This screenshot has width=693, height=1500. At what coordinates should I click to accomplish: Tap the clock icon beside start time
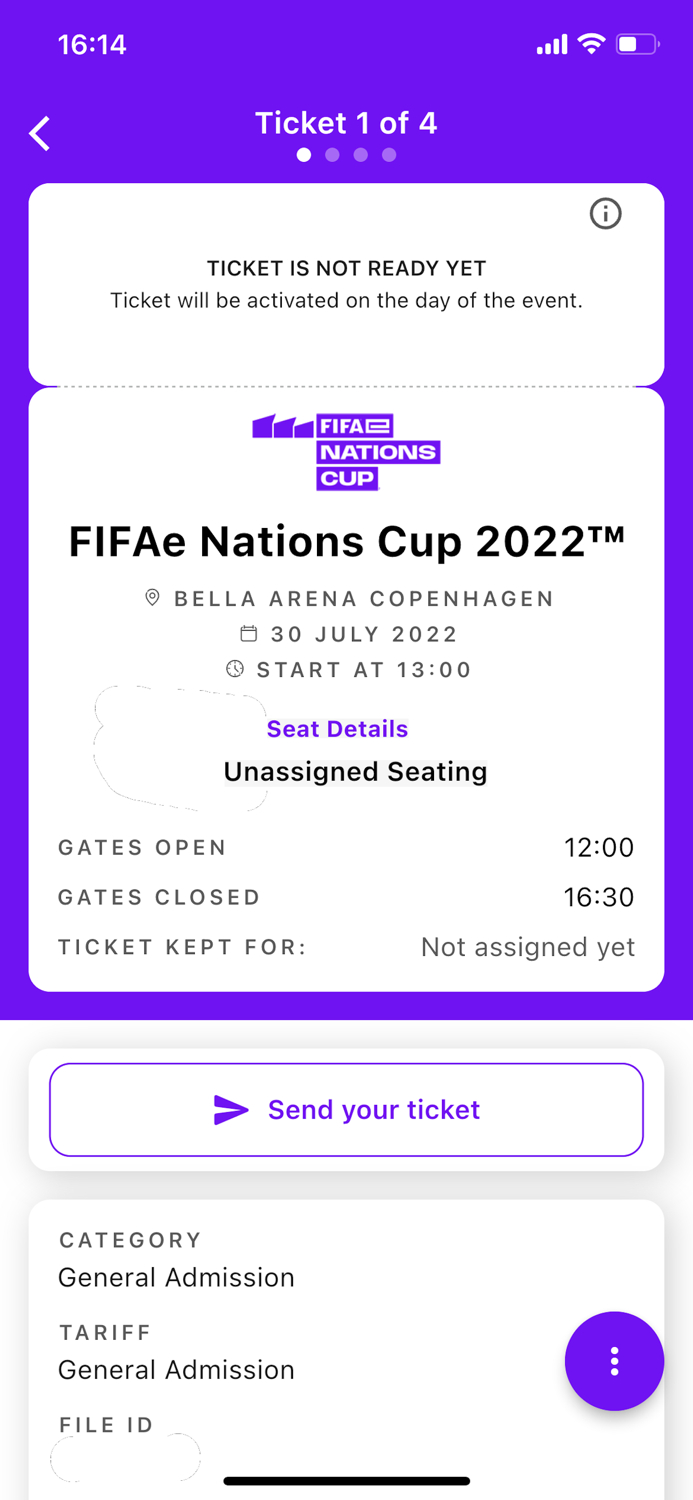[x=235, y=669]
